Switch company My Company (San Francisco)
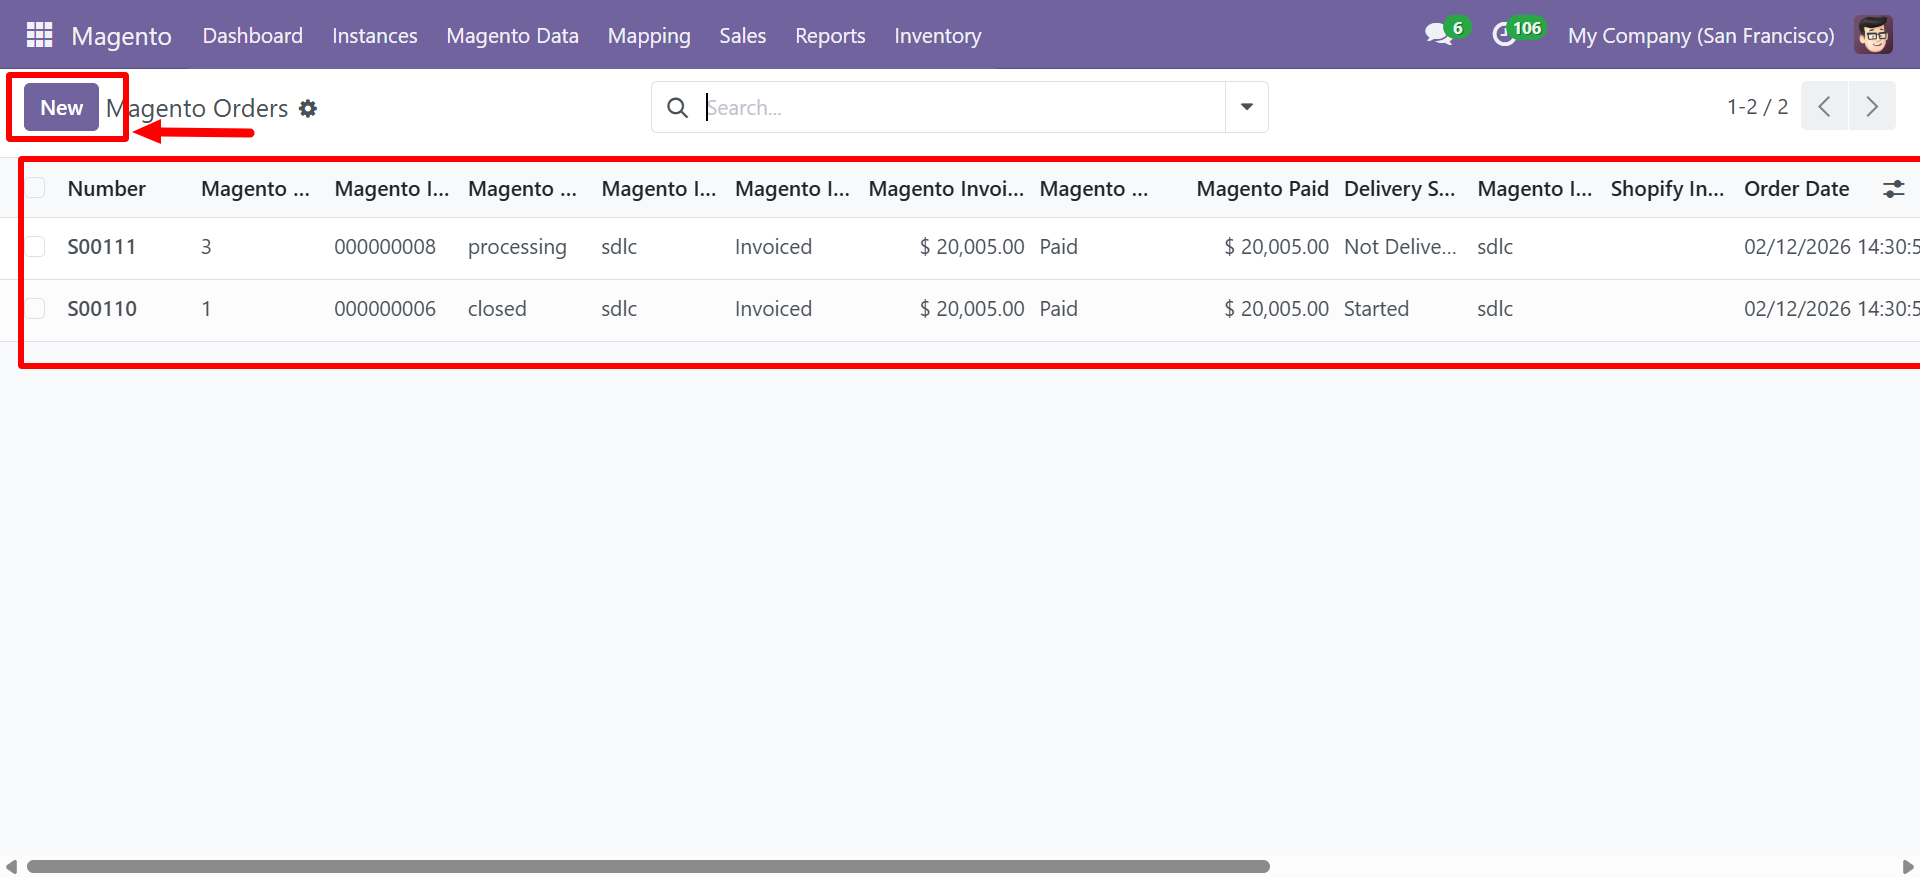1920x878 pixels. (x=1701, y=35)
